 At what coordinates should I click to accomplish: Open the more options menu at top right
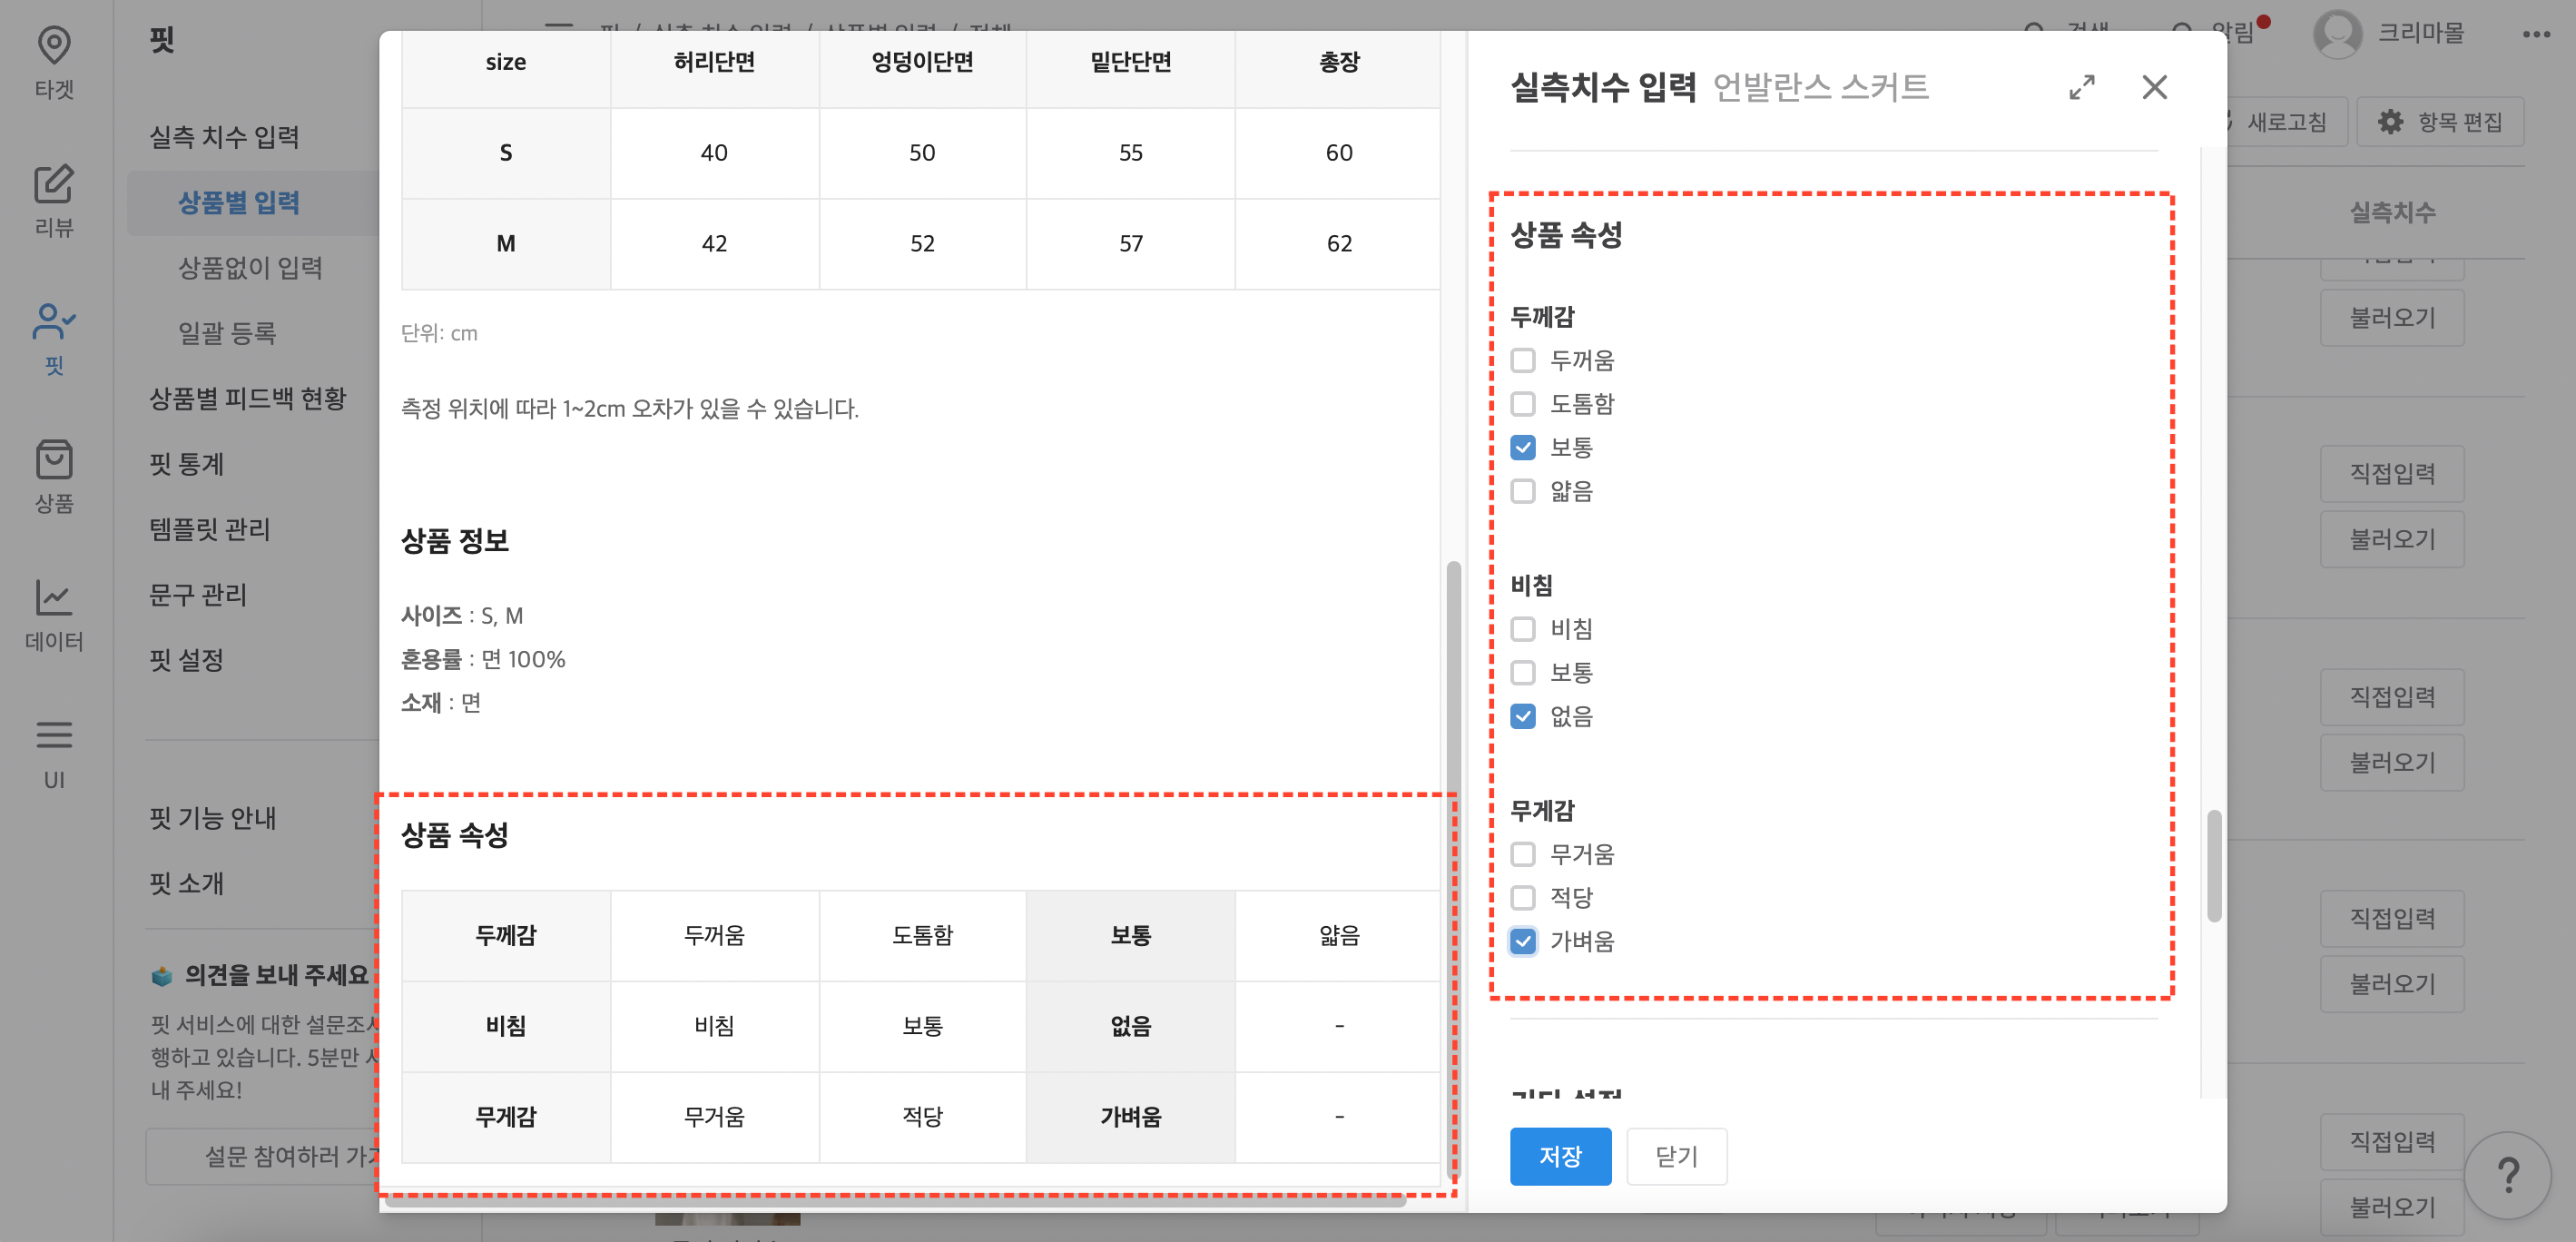tap(2537, 33)
